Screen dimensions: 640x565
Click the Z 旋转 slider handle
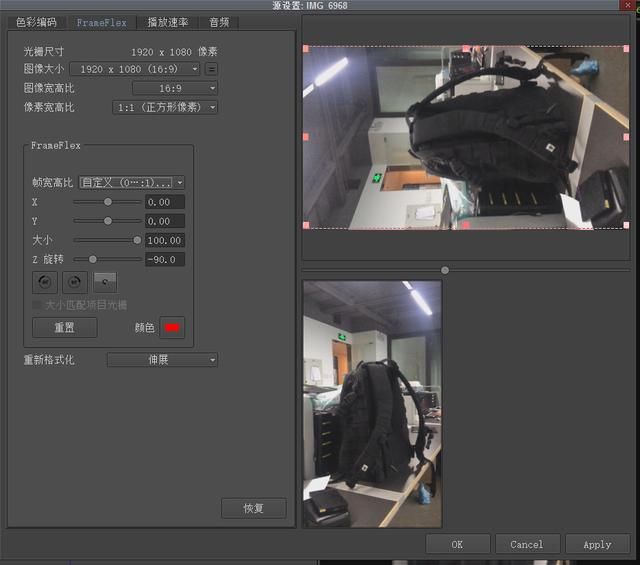92,259
